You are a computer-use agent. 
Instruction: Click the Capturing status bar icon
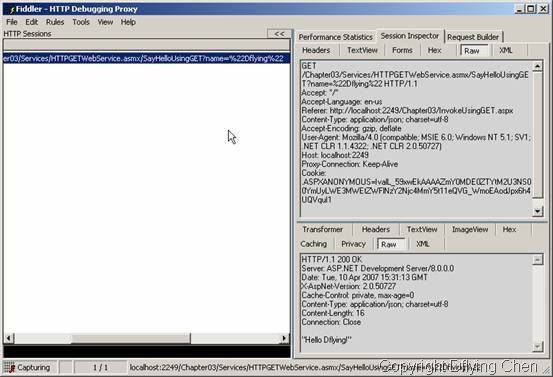[x=10, y=367]
